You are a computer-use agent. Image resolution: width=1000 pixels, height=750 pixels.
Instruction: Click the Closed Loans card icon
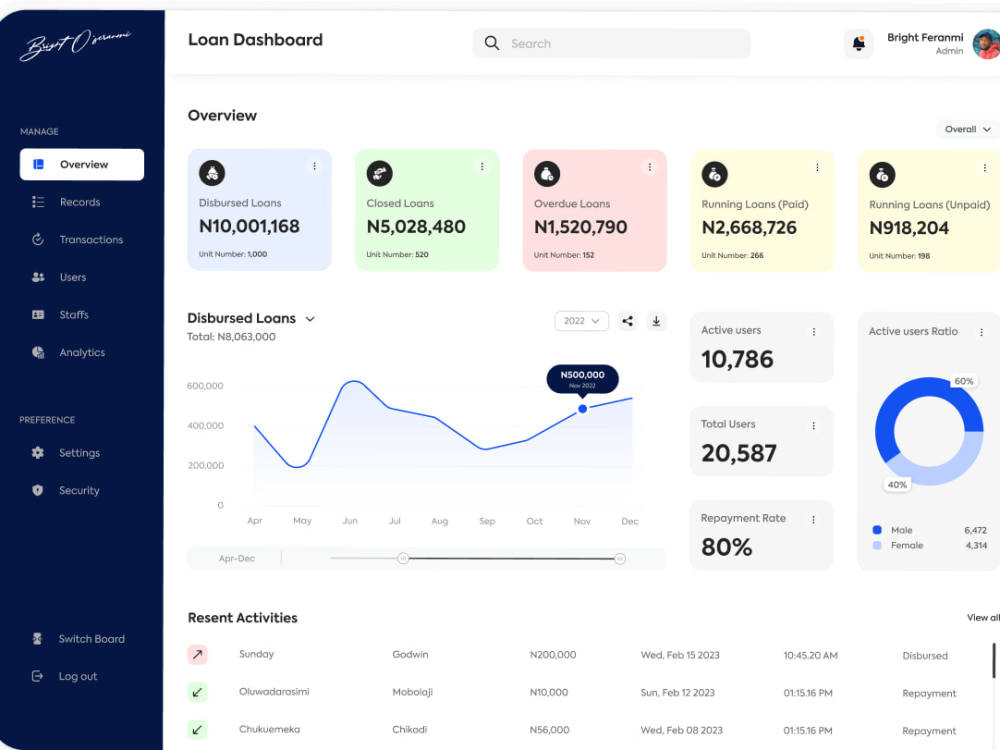tap(379, 173)
